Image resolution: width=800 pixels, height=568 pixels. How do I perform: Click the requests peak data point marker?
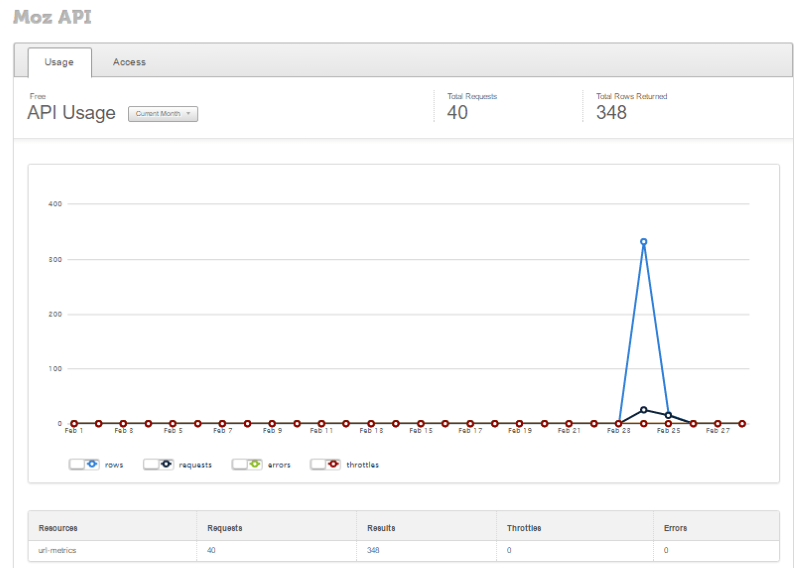click(x=643, y=410)
